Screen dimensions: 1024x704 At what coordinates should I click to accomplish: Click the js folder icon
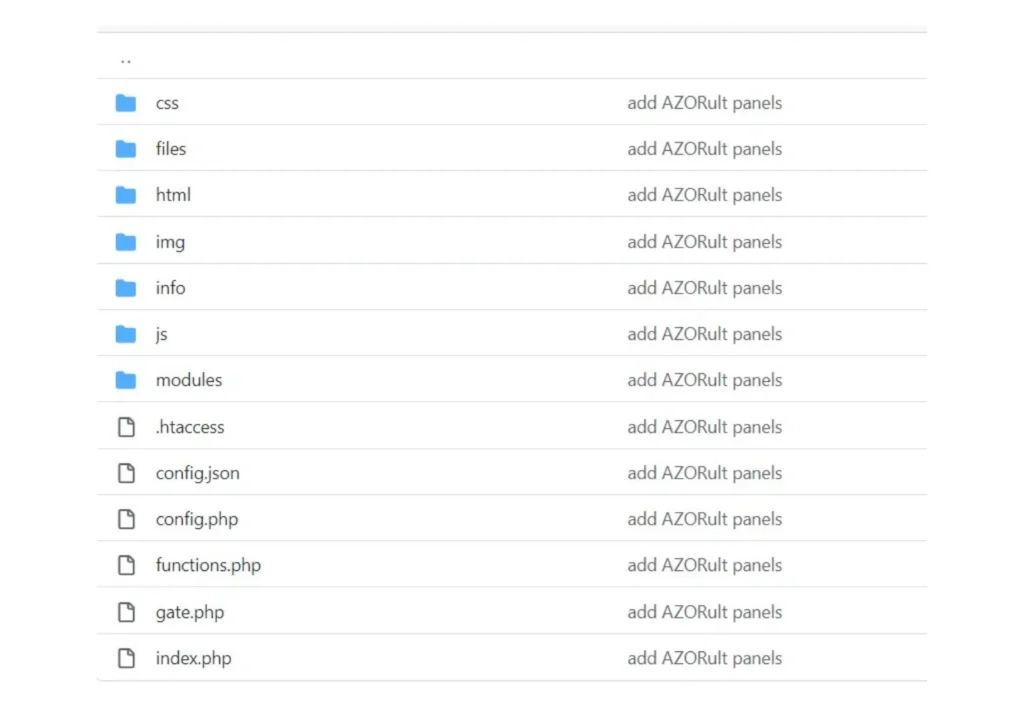coord(126,334)
